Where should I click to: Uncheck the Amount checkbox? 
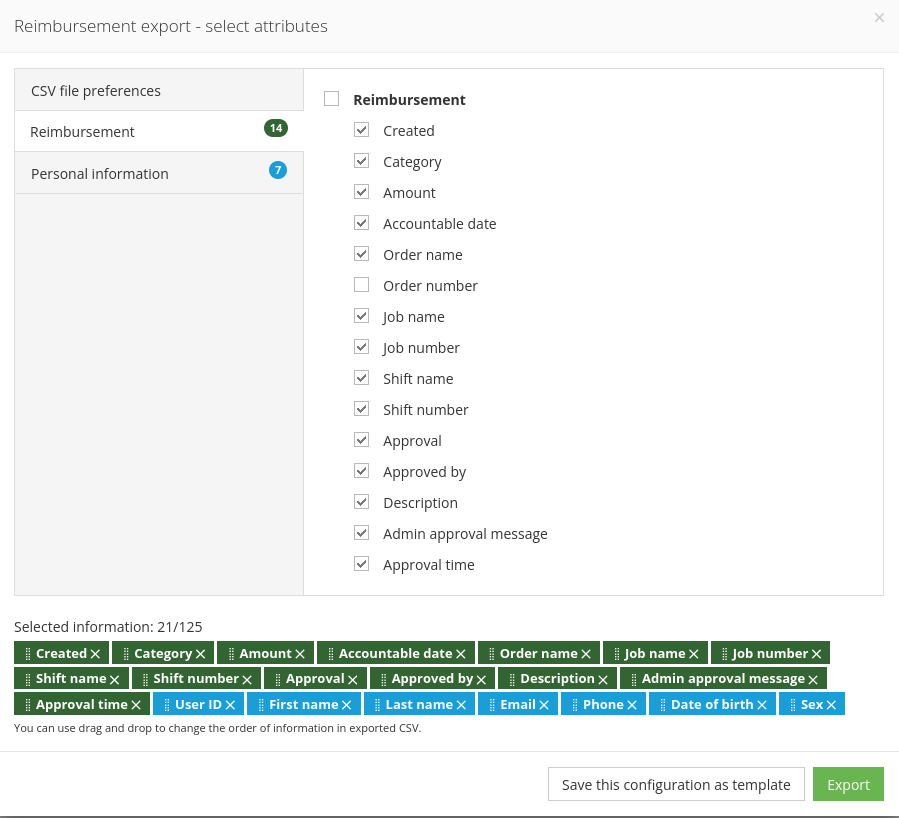361,191
